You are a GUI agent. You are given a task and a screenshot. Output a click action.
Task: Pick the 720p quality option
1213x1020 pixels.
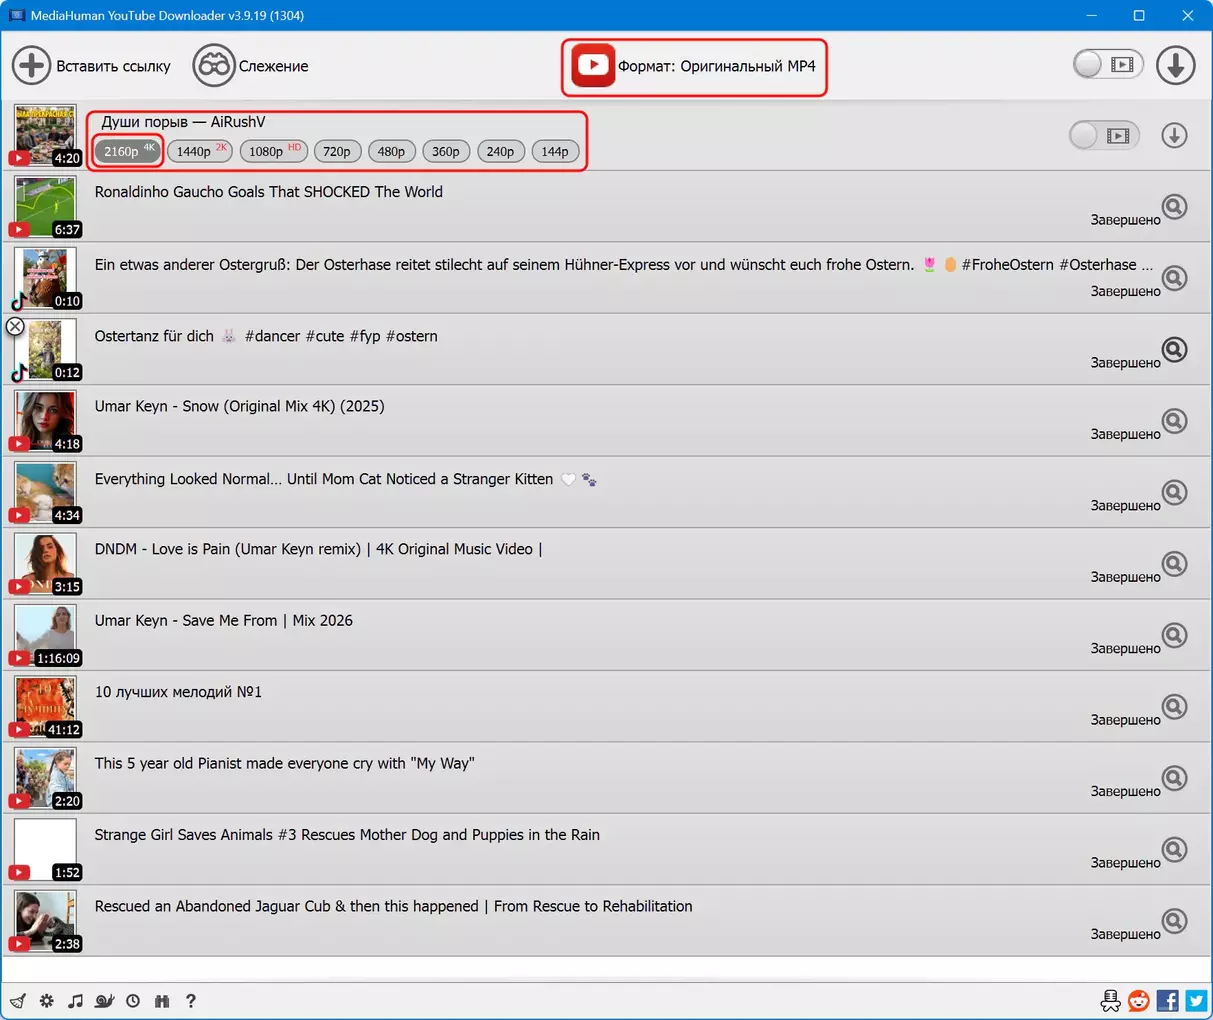(337, 151)
